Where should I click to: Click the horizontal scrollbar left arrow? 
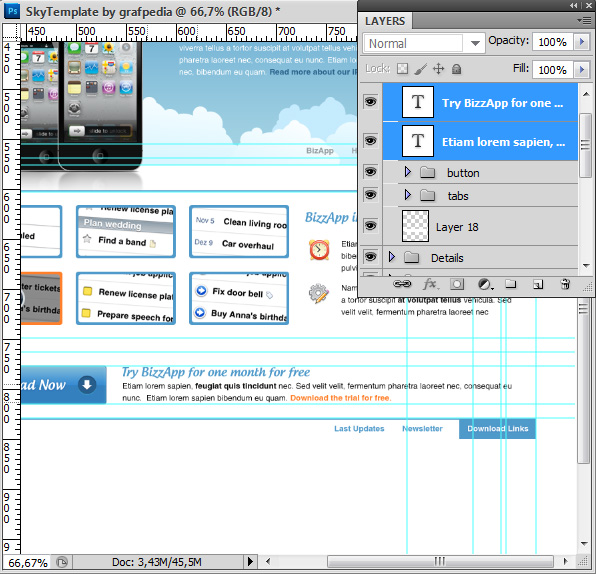[x=268, y=561]
